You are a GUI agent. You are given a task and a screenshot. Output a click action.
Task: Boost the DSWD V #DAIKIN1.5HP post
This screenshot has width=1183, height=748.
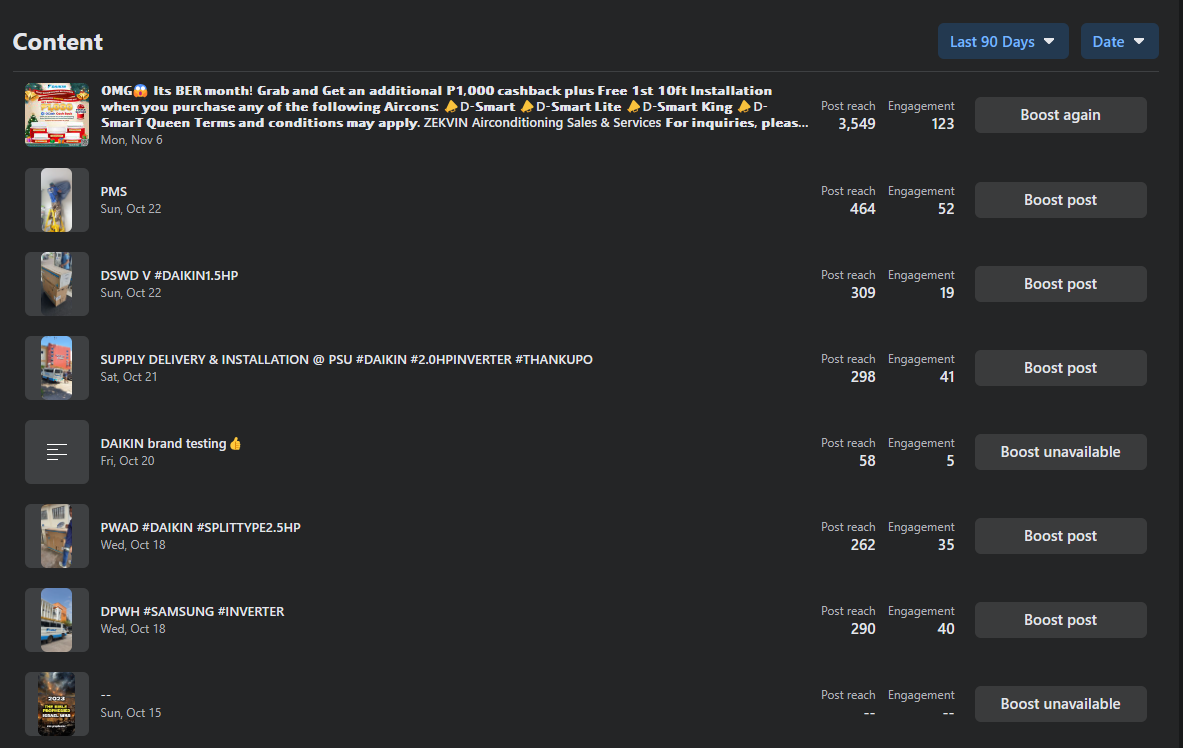pos(1060,284)
